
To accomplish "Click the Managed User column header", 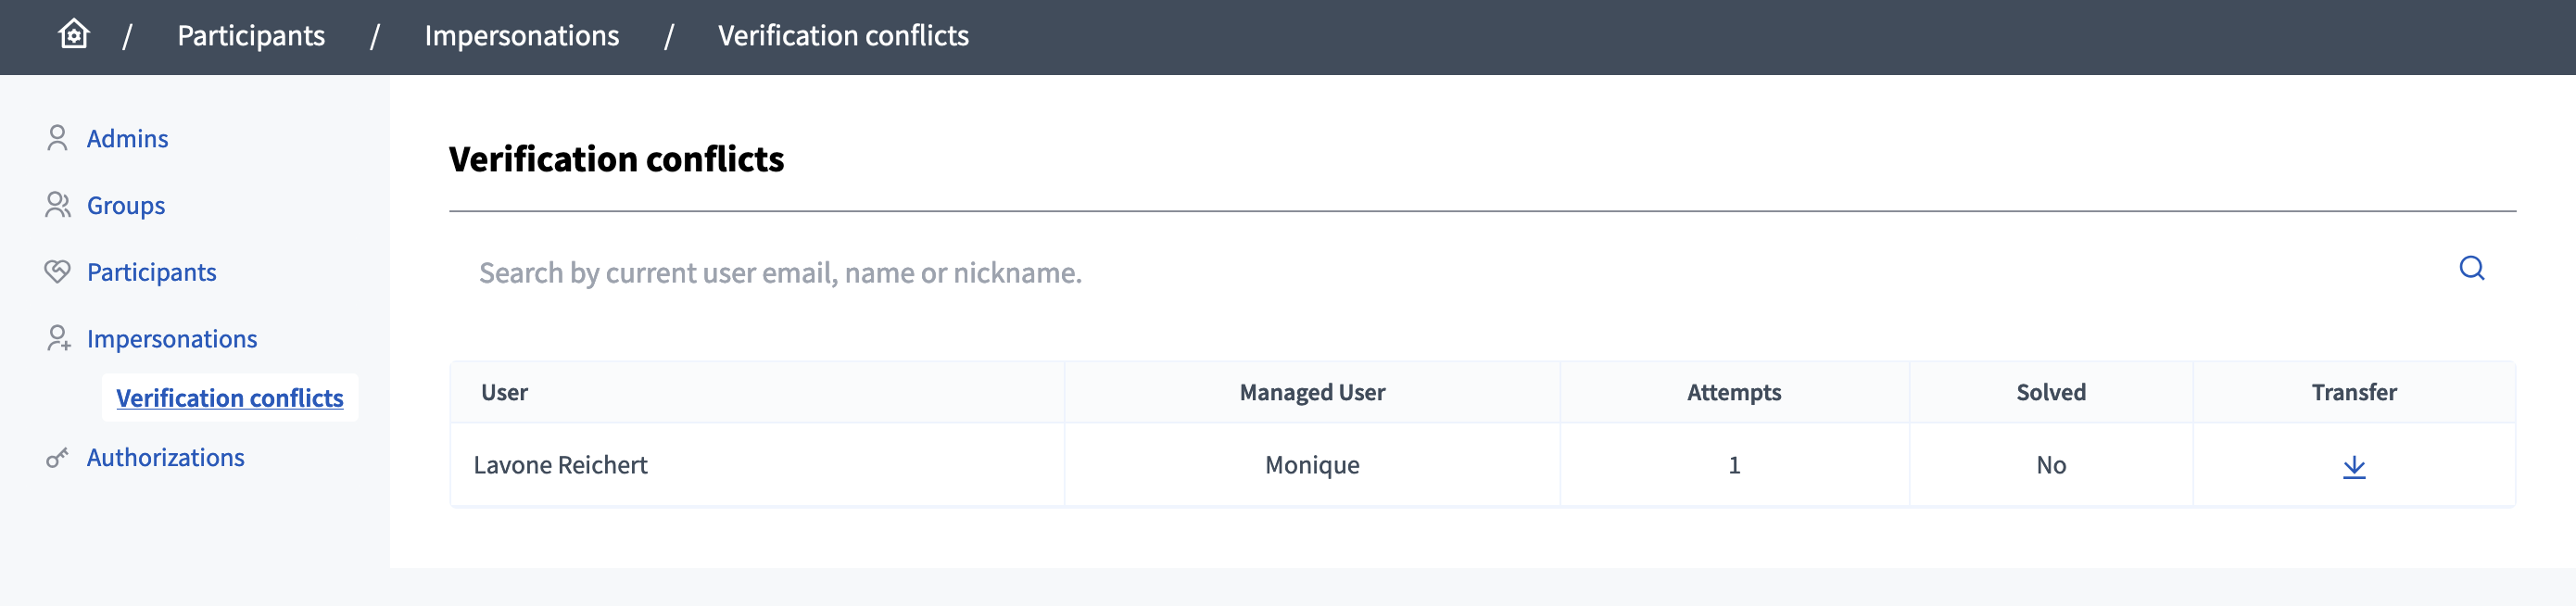I will pos(1311,393).
